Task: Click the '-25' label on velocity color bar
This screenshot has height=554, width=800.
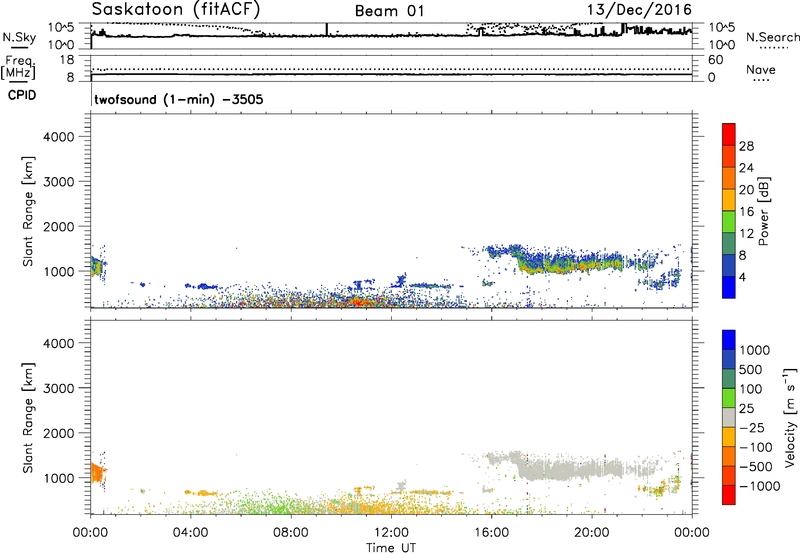Action: point(753,428)
